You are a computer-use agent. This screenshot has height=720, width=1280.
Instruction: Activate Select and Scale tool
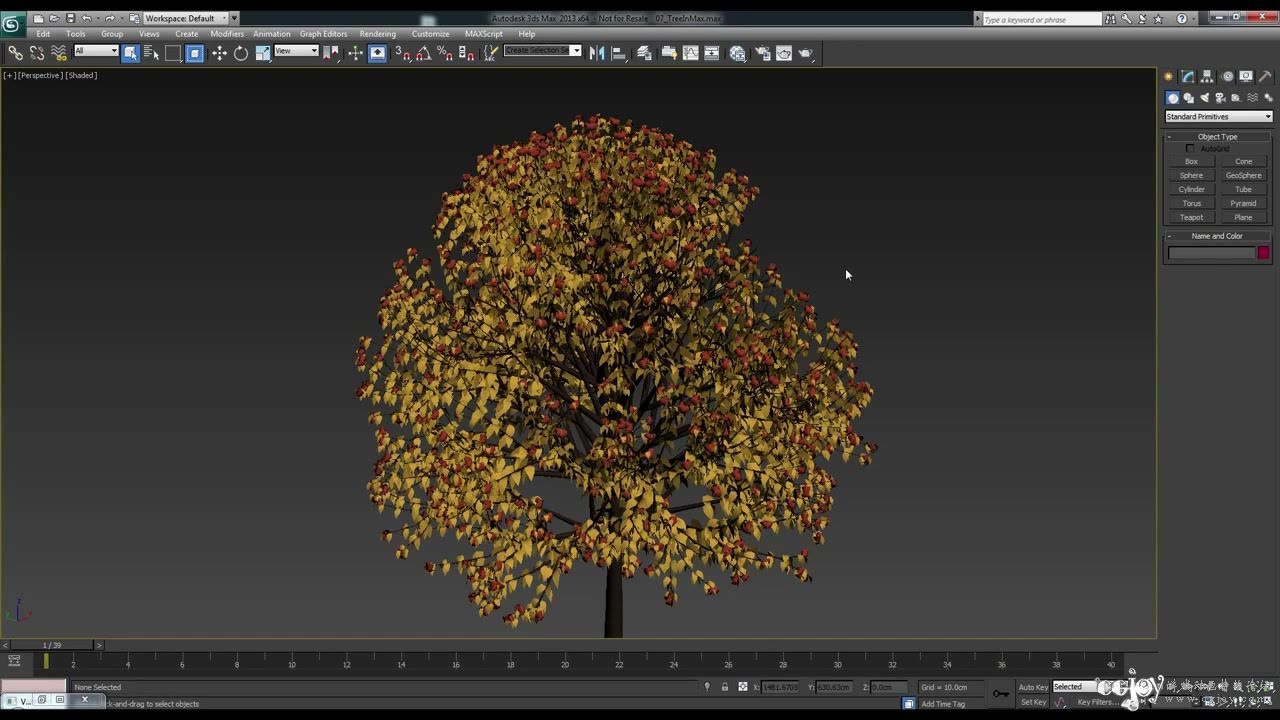[x=263, y=53]
